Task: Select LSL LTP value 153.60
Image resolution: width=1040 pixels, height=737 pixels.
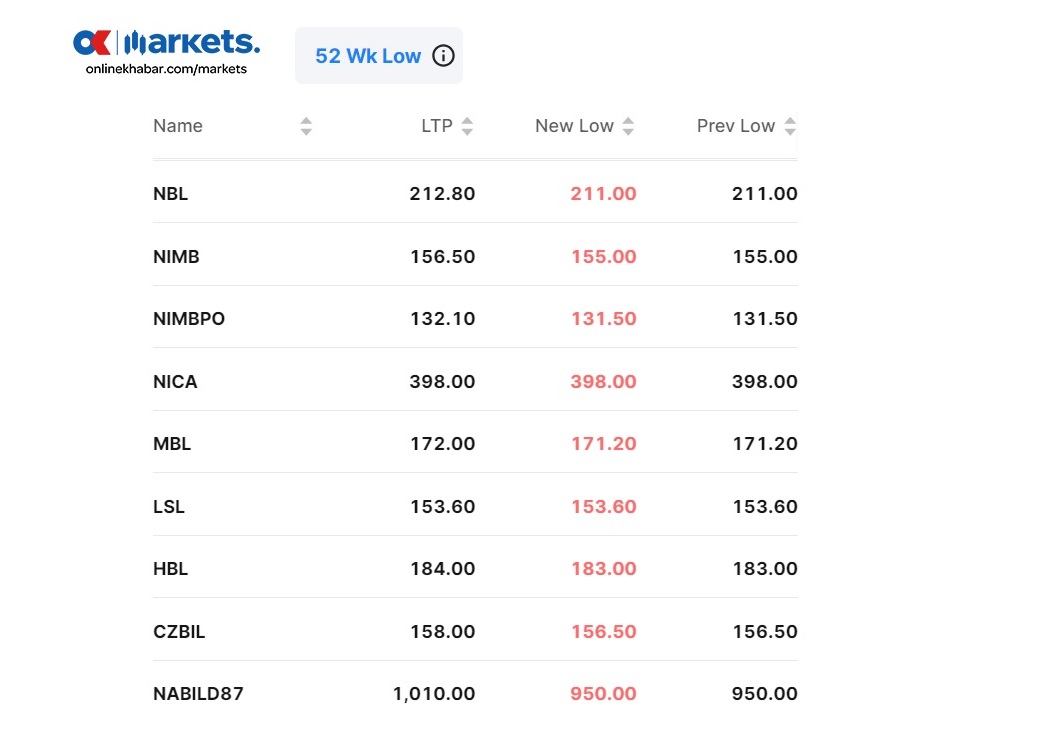Action: 442,507
